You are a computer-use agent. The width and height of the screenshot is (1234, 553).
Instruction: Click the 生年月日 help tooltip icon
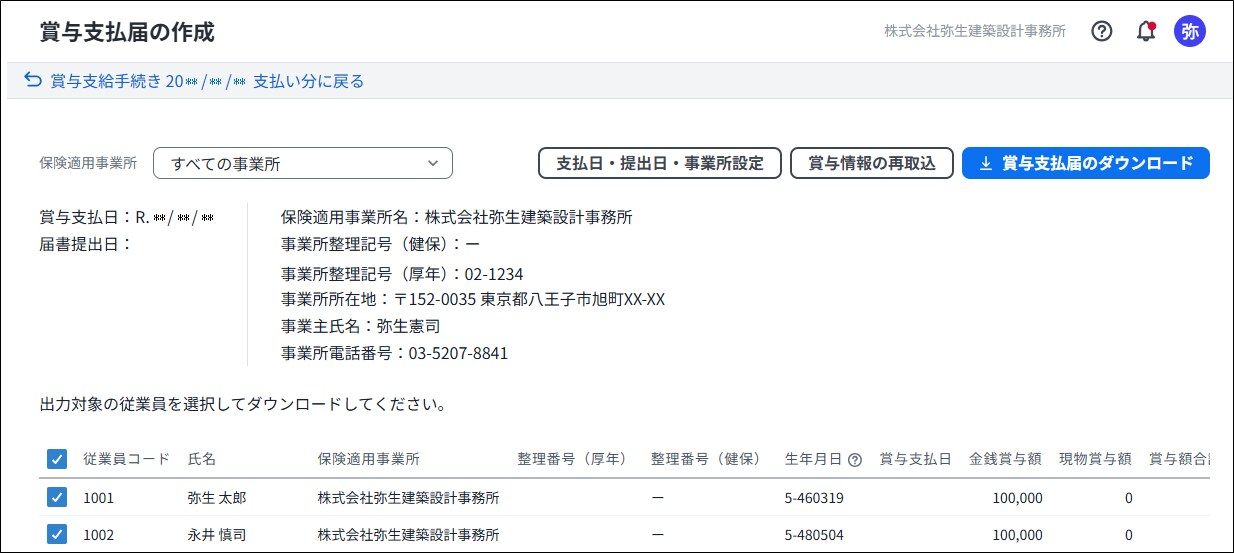[x=855, y=460]
